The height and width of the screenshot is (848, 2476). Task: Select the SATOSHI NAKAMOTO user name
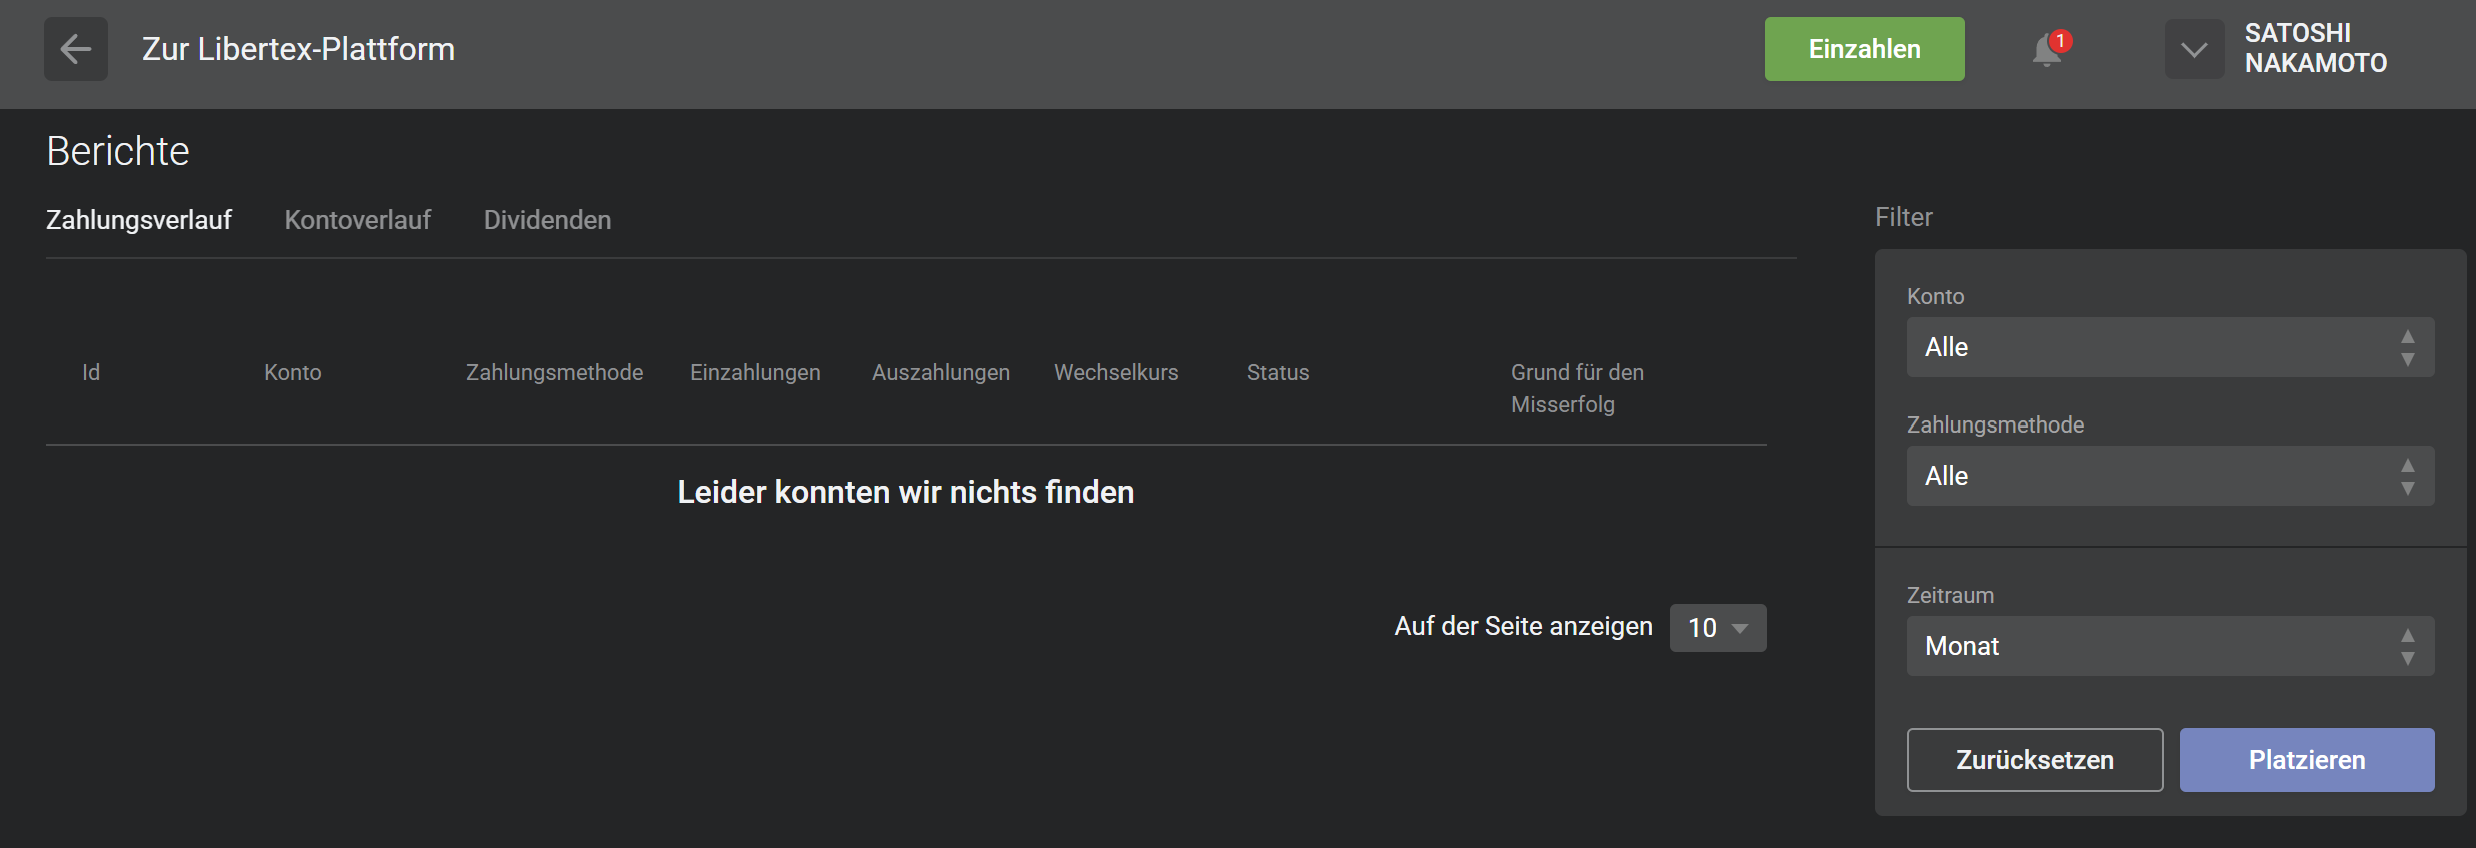(2315, 48)
